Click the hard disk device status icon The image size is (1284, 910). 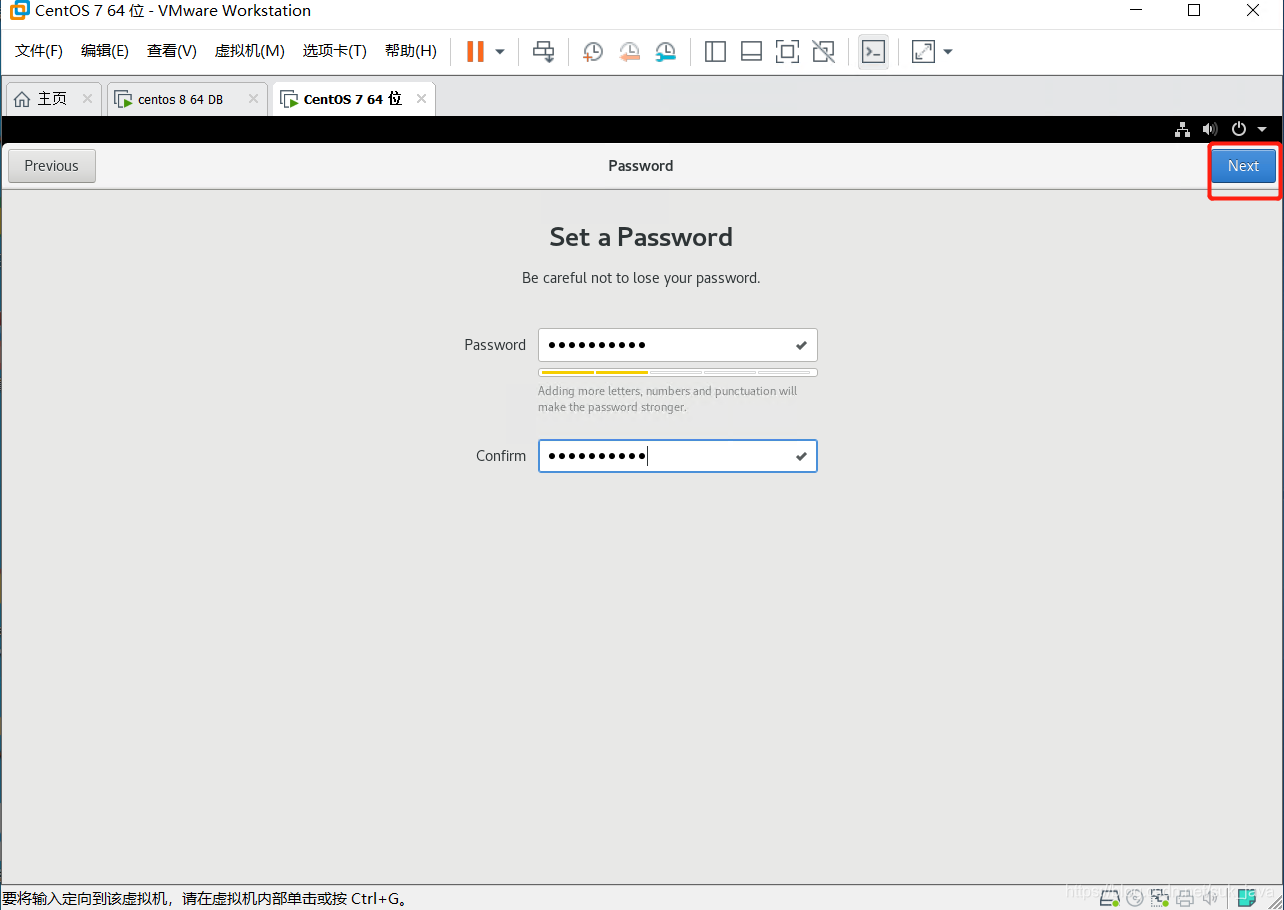pyautogui.click(x=1109, y=898)
